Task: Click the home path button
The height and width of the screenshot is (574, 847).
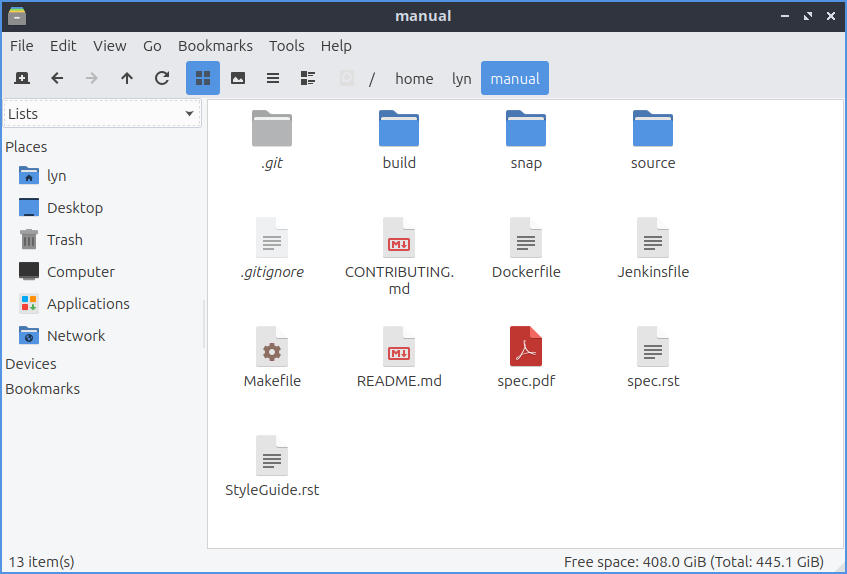Action: point(414,79)
